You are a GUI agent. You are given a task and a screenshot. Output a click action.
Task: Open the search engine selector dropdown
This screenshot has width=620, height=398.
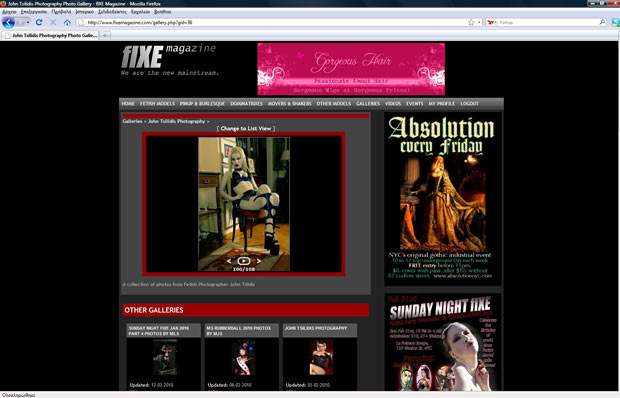[492, 23]
